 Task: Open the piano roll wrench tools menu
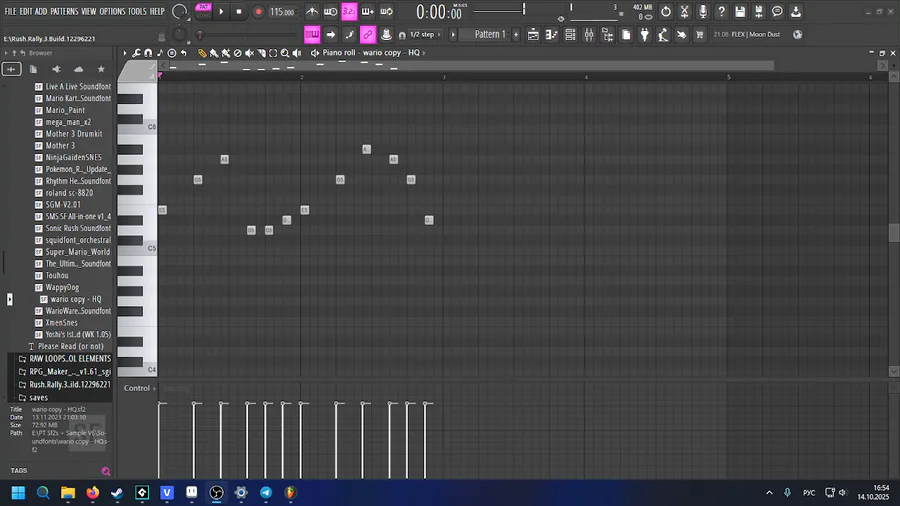[136, 53]
